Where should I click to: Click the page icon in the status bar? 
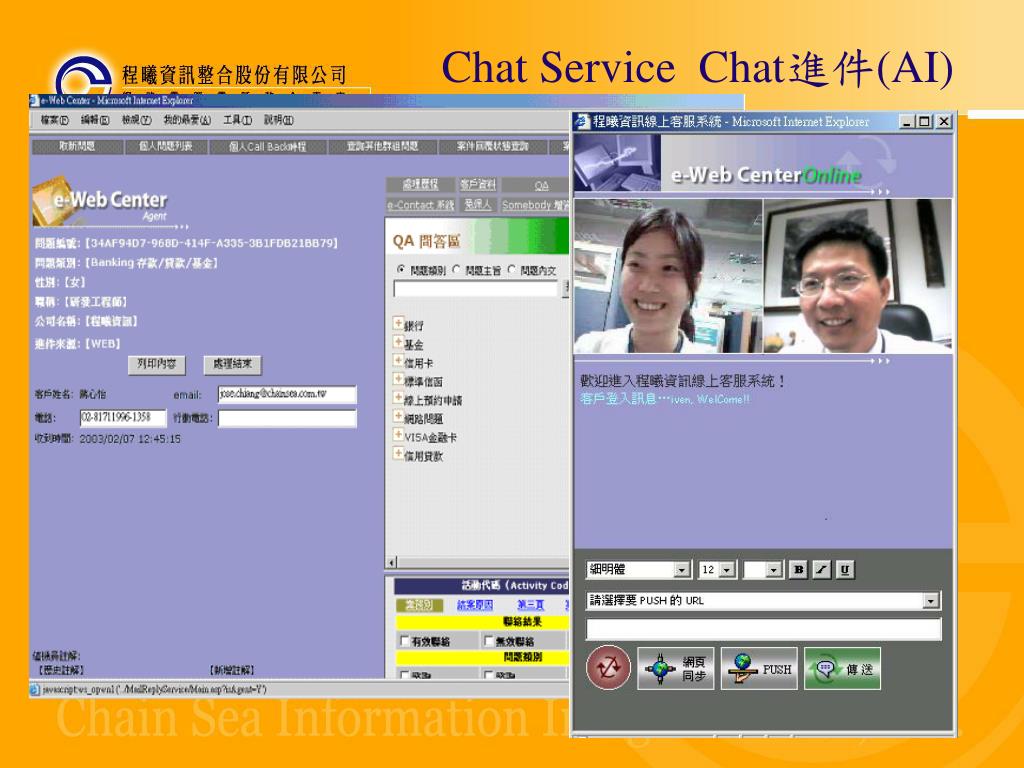pos(35,690)
